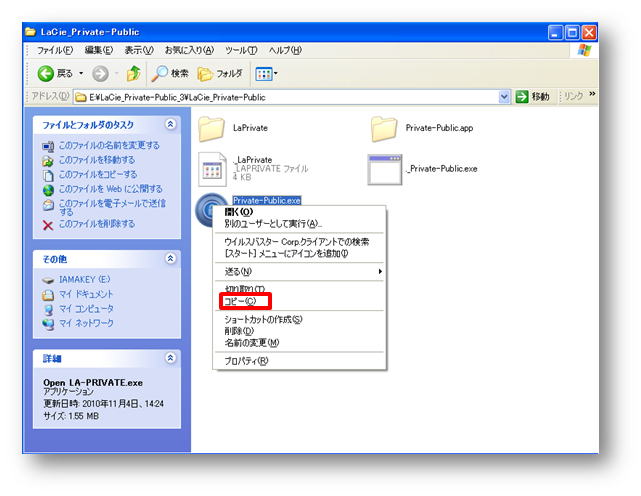The image size is (641, 496).
Task: Click the このファイルを削除する link
Action: [97, 224]
